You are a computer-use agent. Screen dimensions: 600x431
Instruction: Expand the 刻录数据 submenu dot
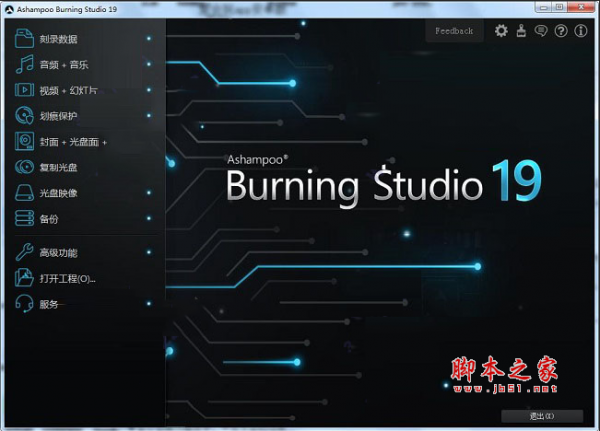(x=149, y=39)
